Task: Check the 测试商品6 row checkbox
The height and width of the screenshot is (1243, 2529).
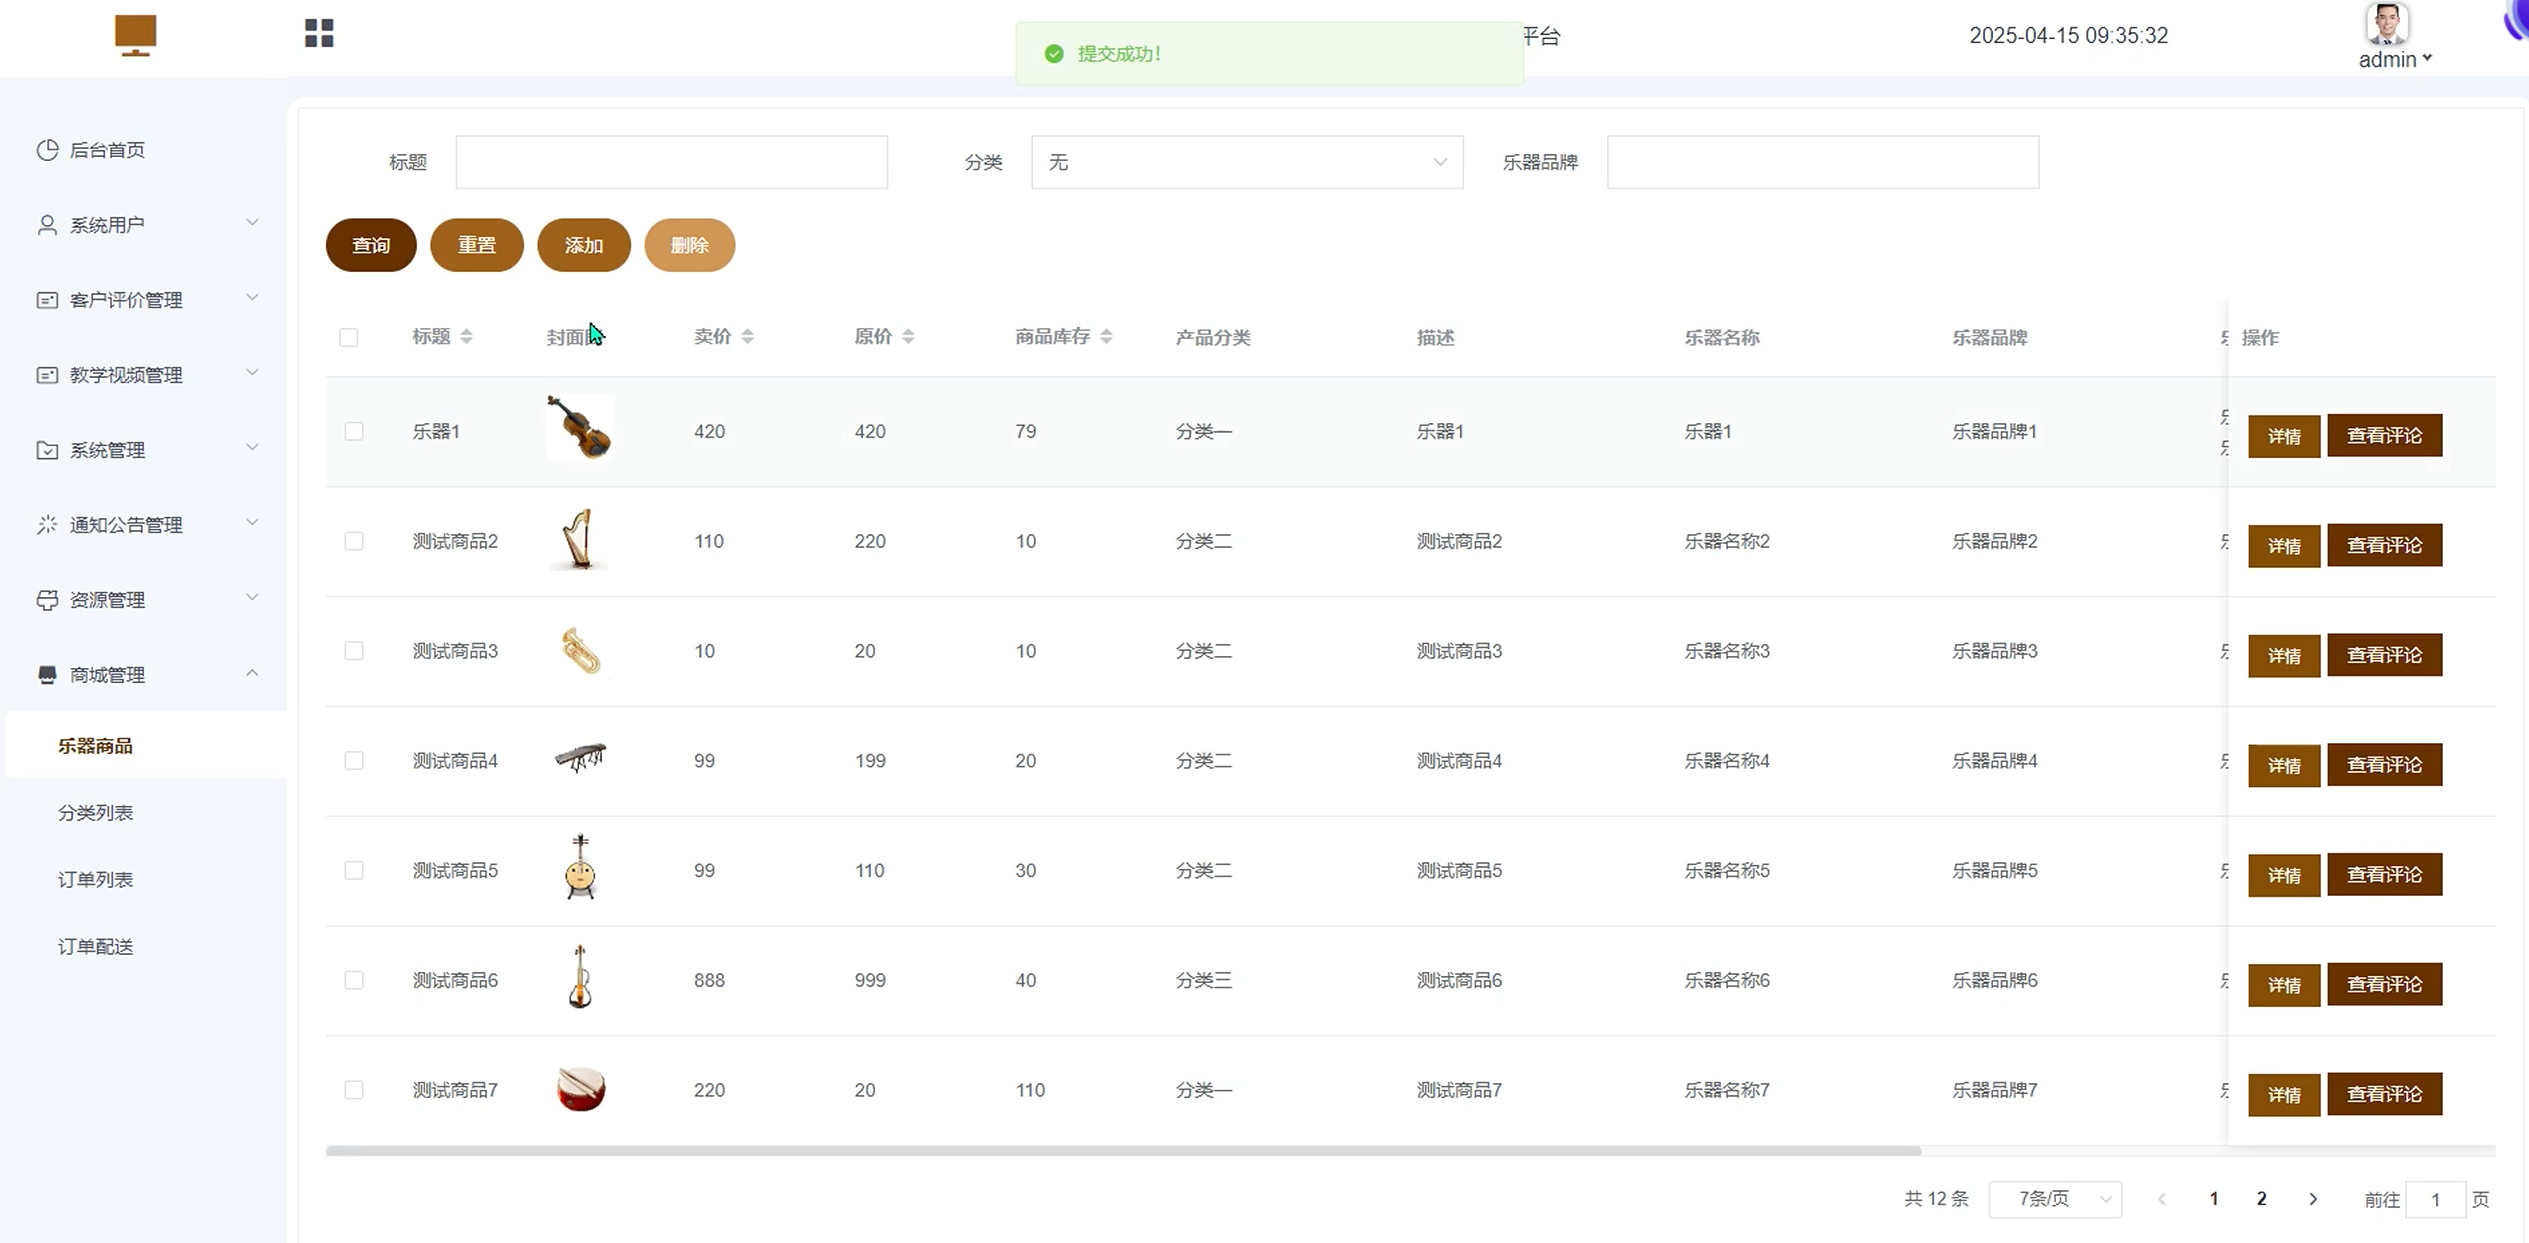Action: [354, 981]
